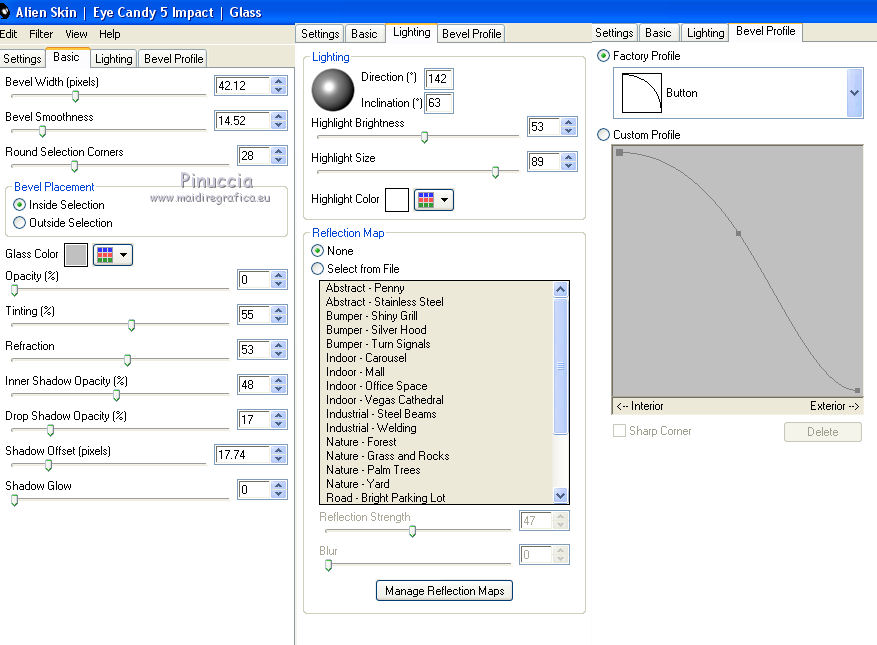Click the Shadow Offset spinner arrows
The height and width of the screenshot is (645, 877).
point(279,455)
